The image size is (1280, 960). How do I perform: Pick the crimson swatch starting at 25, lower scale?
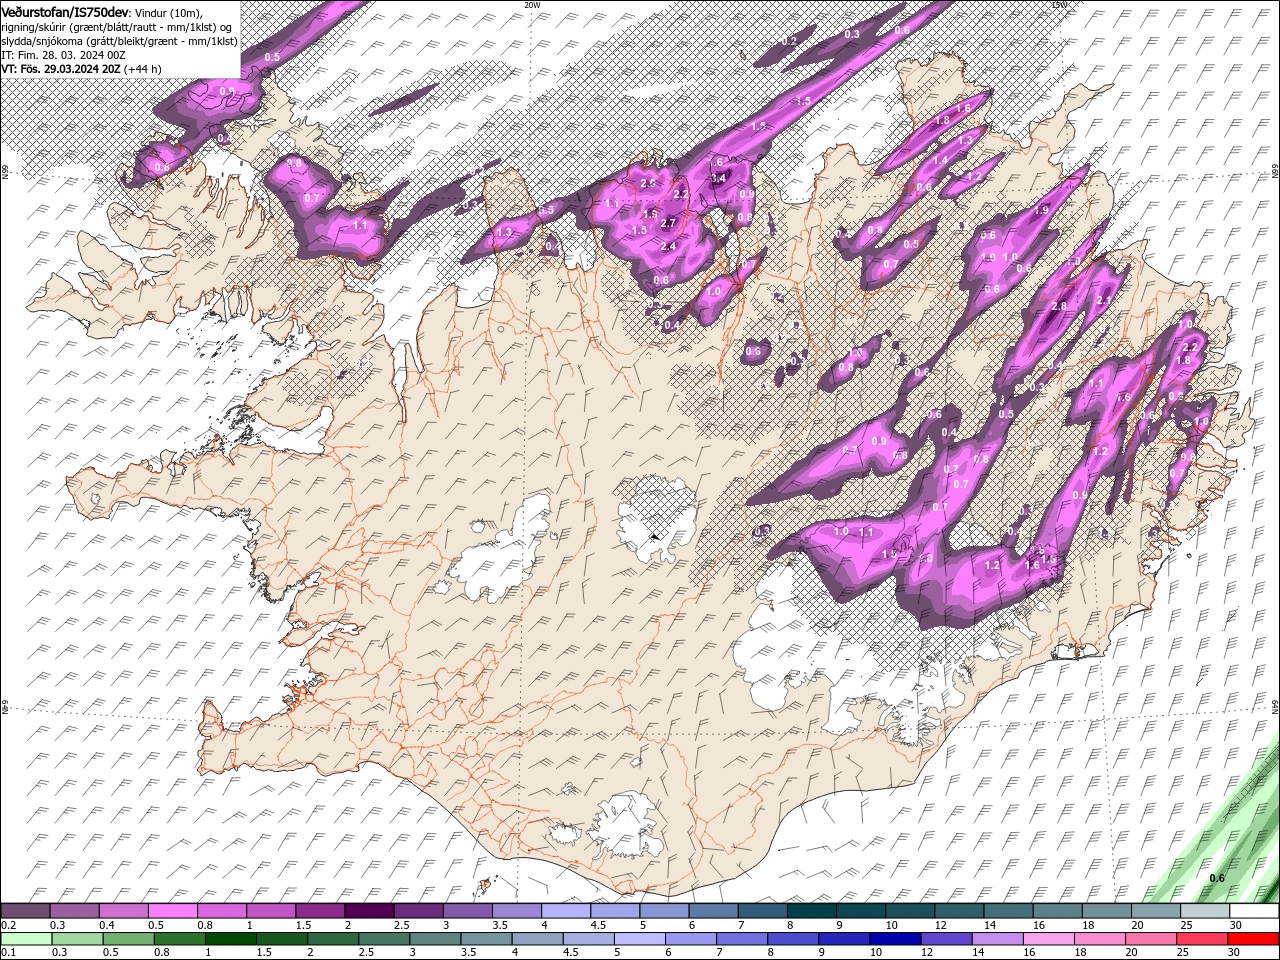[1200, 938]
